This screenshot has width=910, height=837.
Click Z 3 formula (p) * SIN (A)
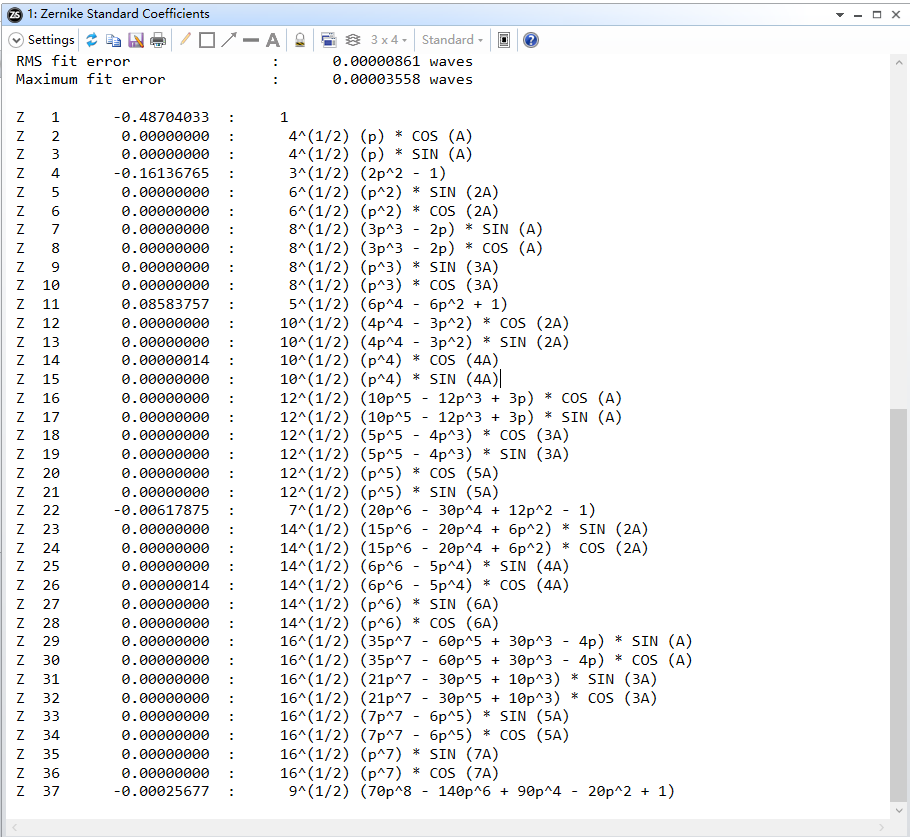(x=380, y=154)
